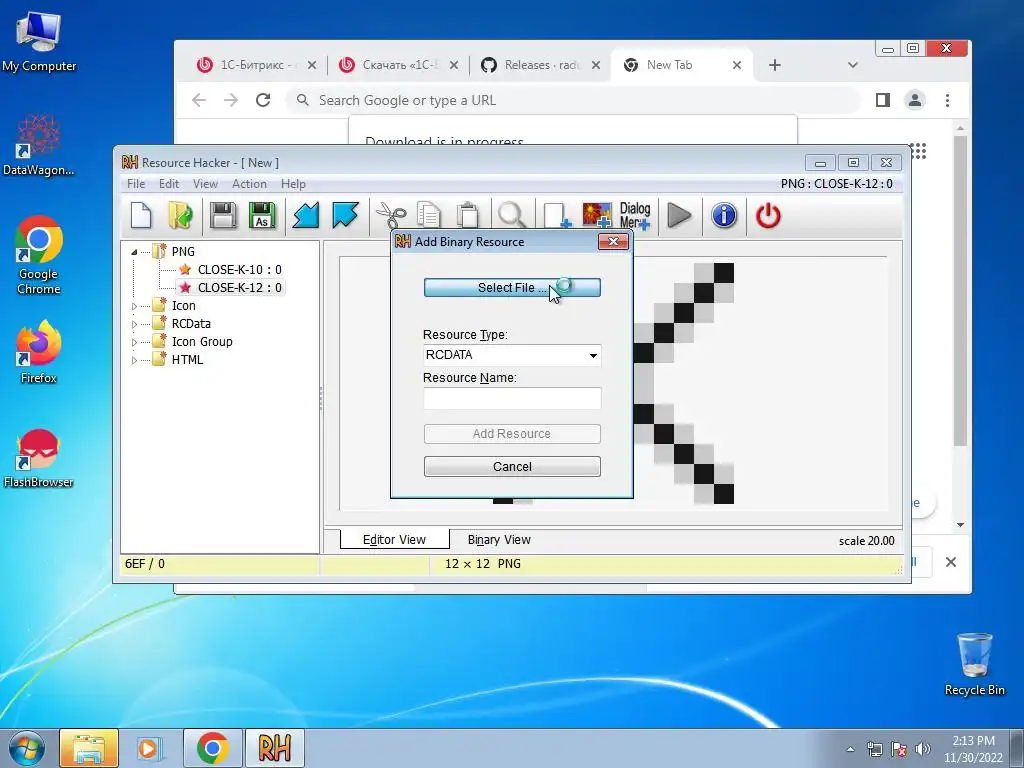This screenshot has width=1024, height=768.
Task: Click the Cancel button in dialog
Action: [x=512, y=466]
